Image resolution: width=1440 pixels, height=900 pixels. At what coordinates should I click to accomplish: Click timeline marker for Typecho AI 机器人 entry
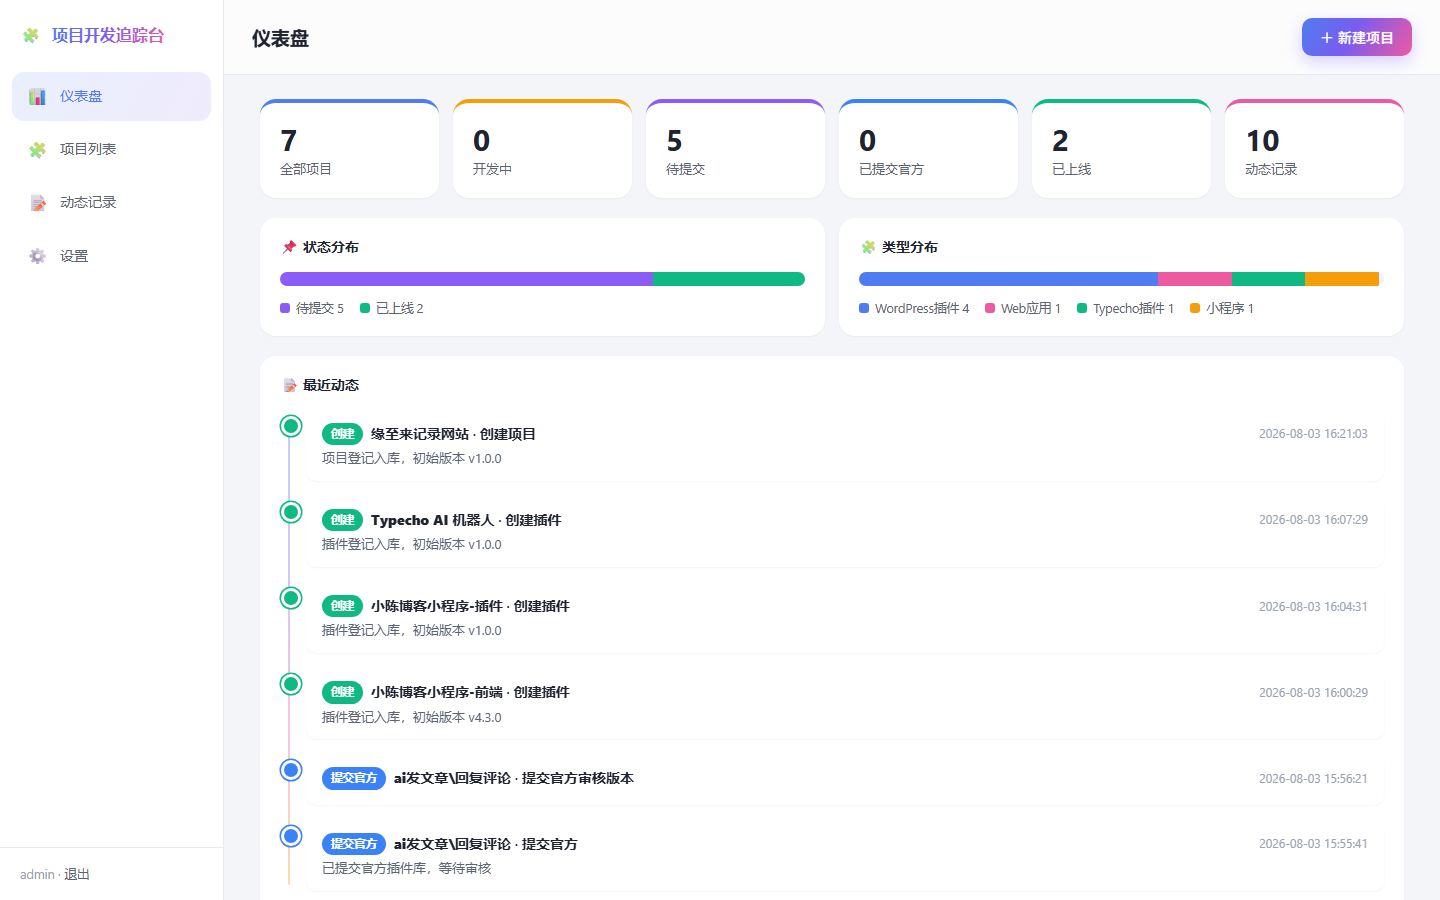point(291,512)
